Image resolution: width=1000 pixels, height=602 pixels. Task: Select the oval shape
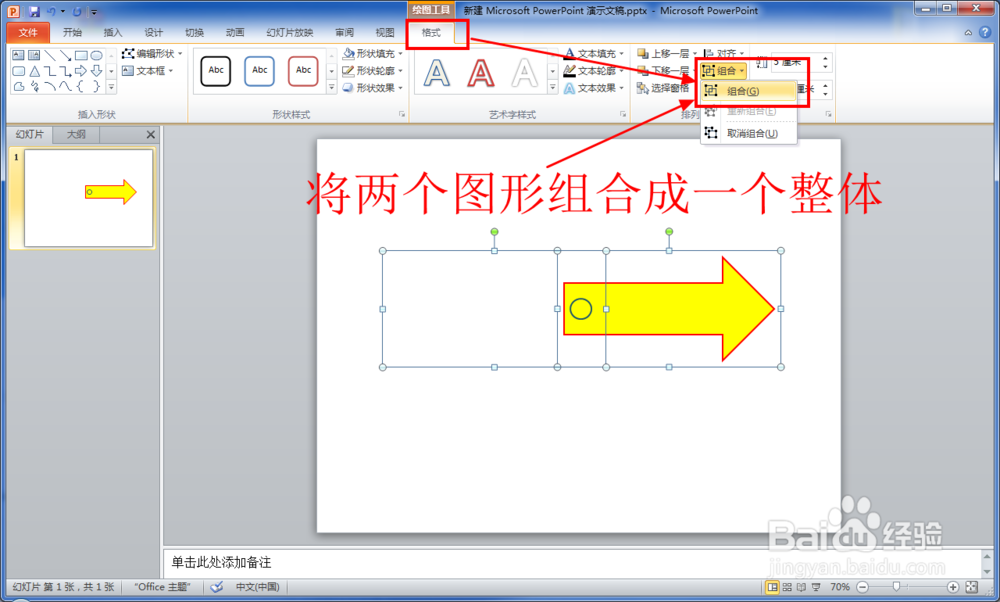tap(96, 55)
